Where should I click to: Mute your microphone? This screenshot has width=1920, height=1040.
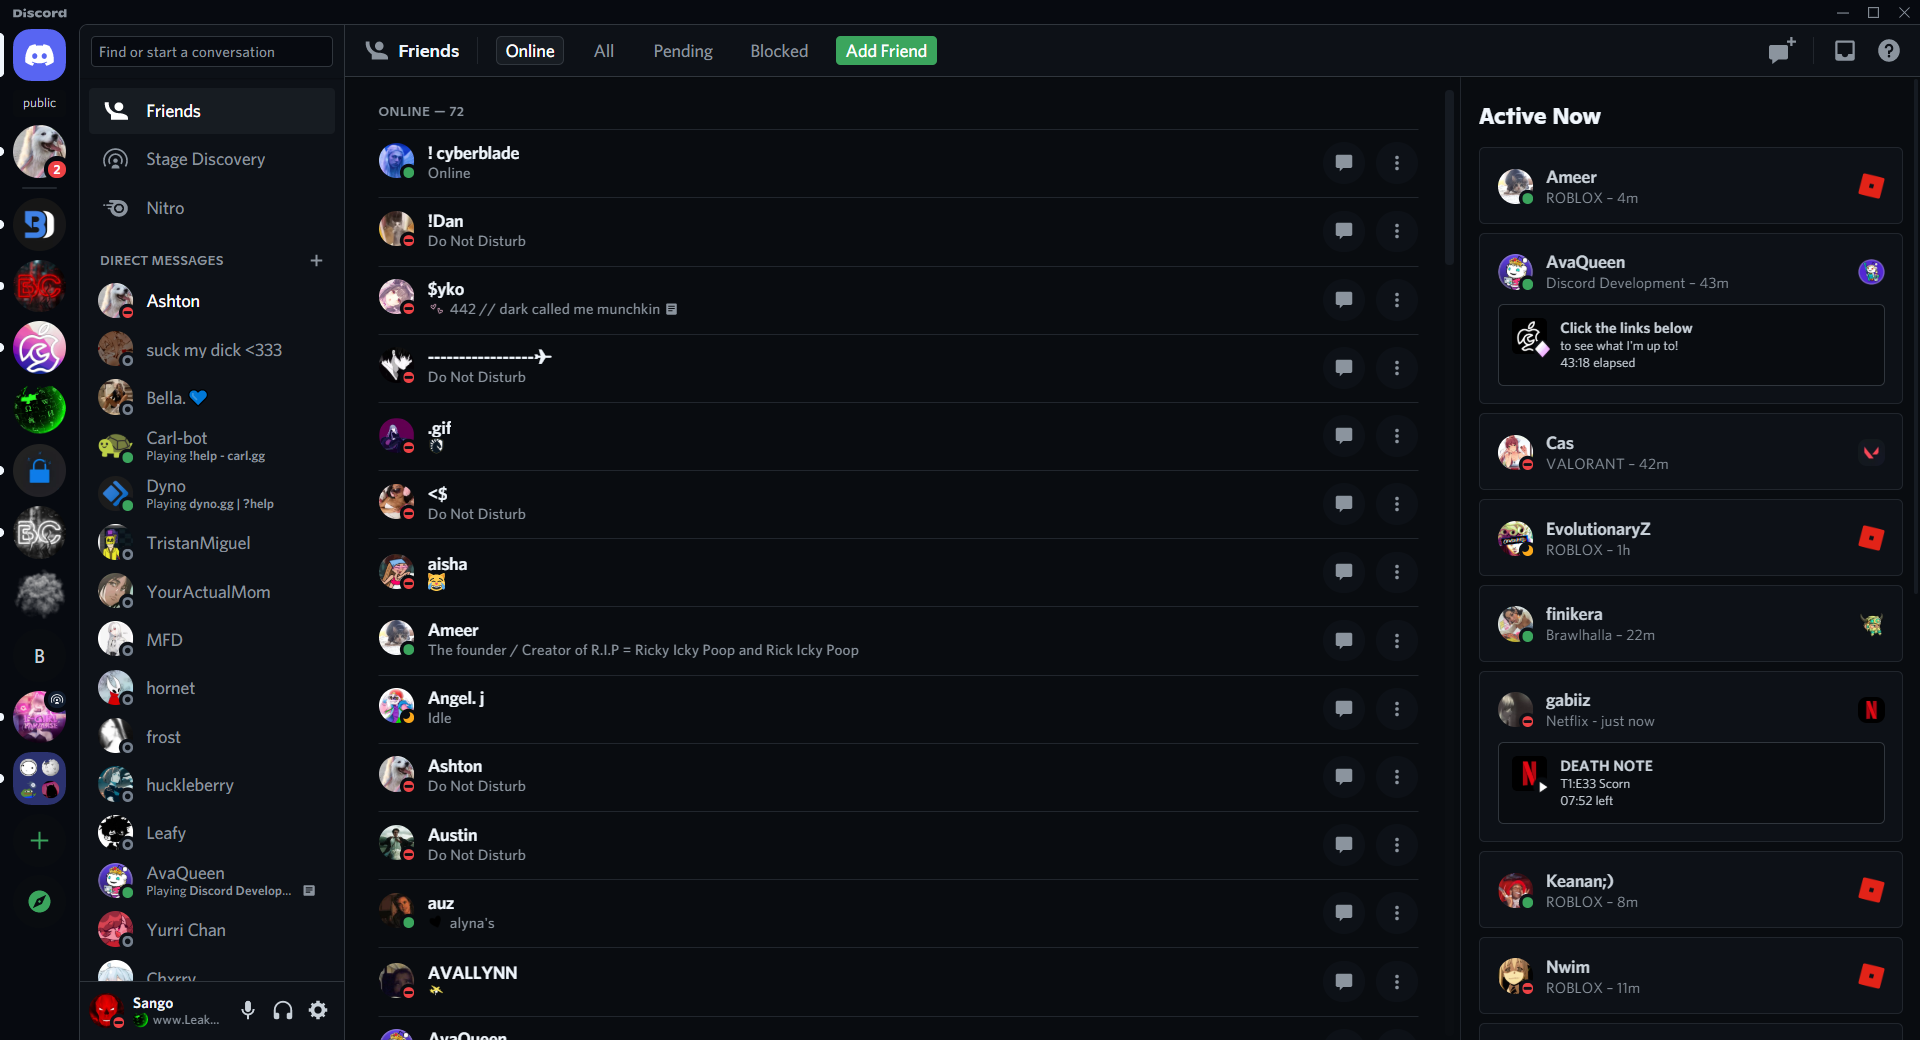[x=248, y=1010]
